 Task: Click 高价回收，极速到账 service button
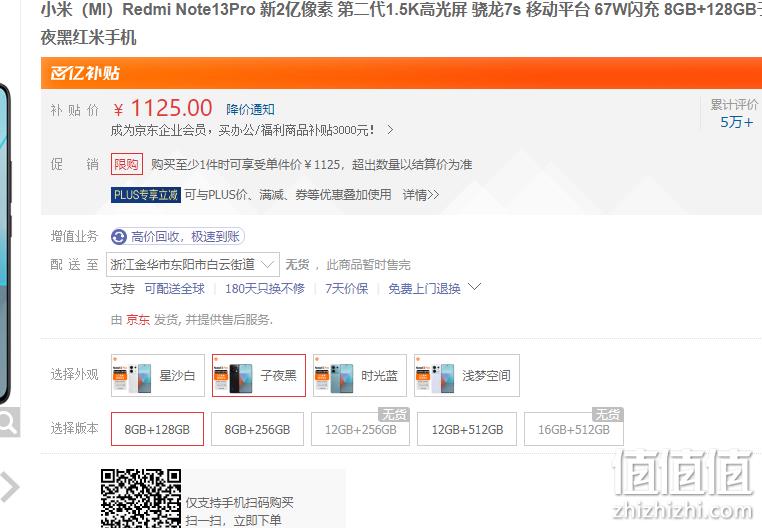click(x=177, y=237)
